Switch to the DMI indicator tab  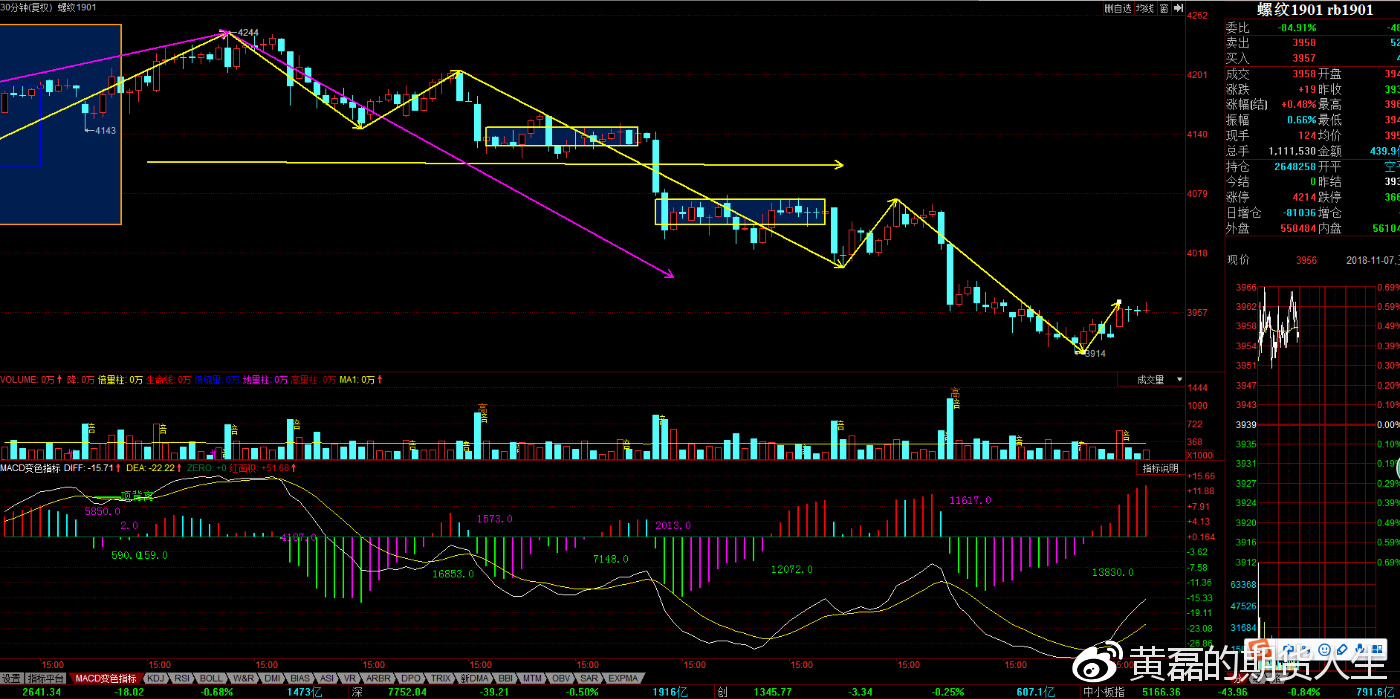click(x=273, y=678)
